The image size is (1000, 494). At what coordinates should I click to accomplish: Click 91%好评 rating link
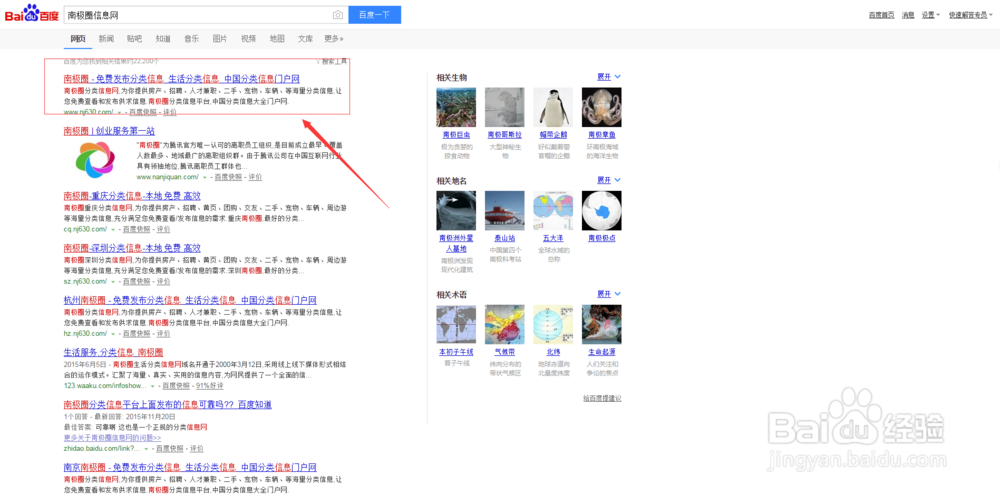click(x=209, y=386)
